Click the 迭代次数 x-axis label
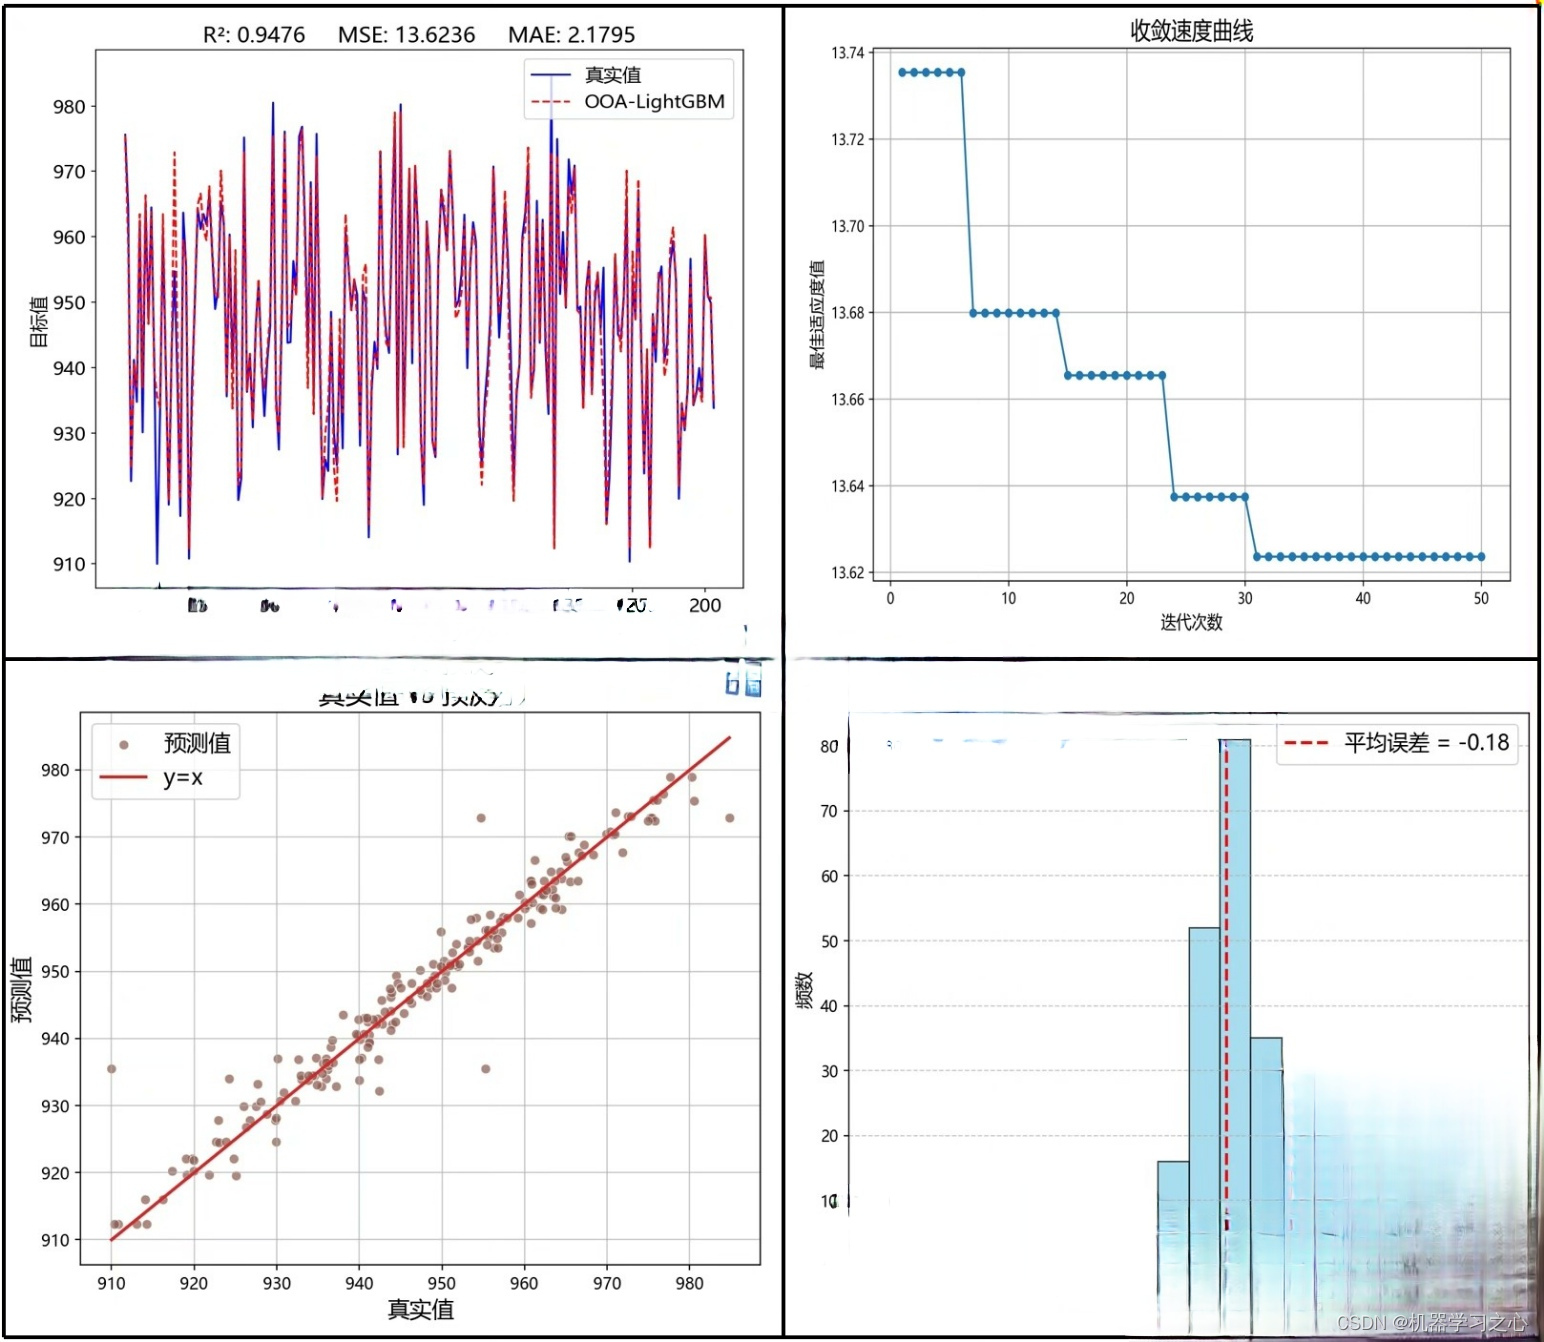The height and width of the screenshot is (1342, 1544). pos(1191,622)
